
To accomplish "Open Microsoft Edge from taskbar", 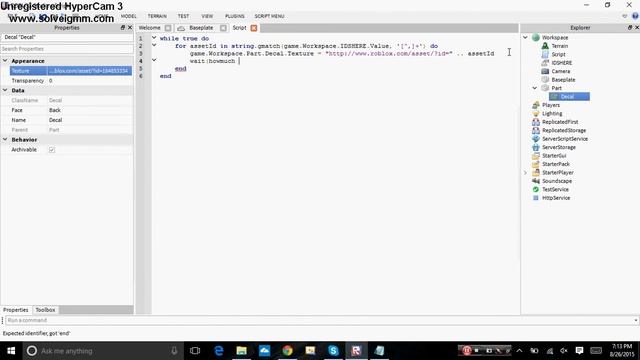I will [219, 351].
